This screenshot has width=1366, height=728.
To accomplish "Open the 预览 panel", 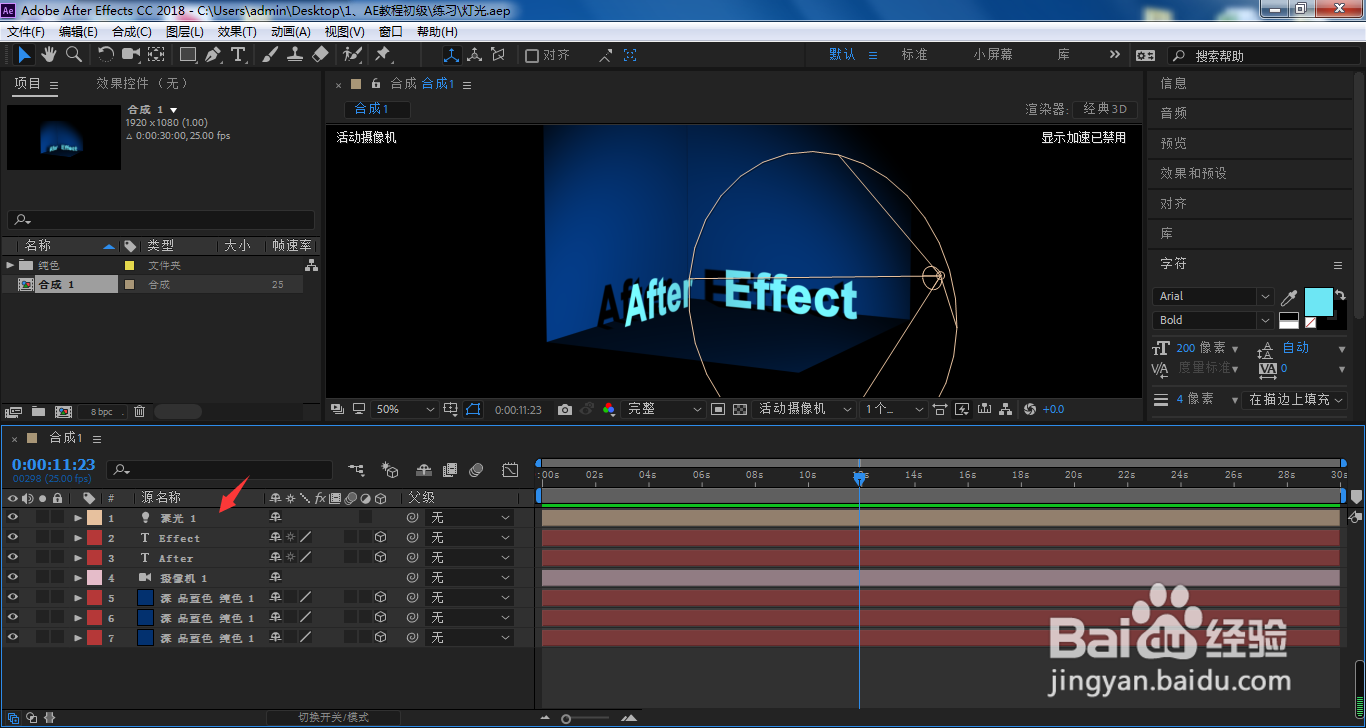I will click(x=1174, y=143).
